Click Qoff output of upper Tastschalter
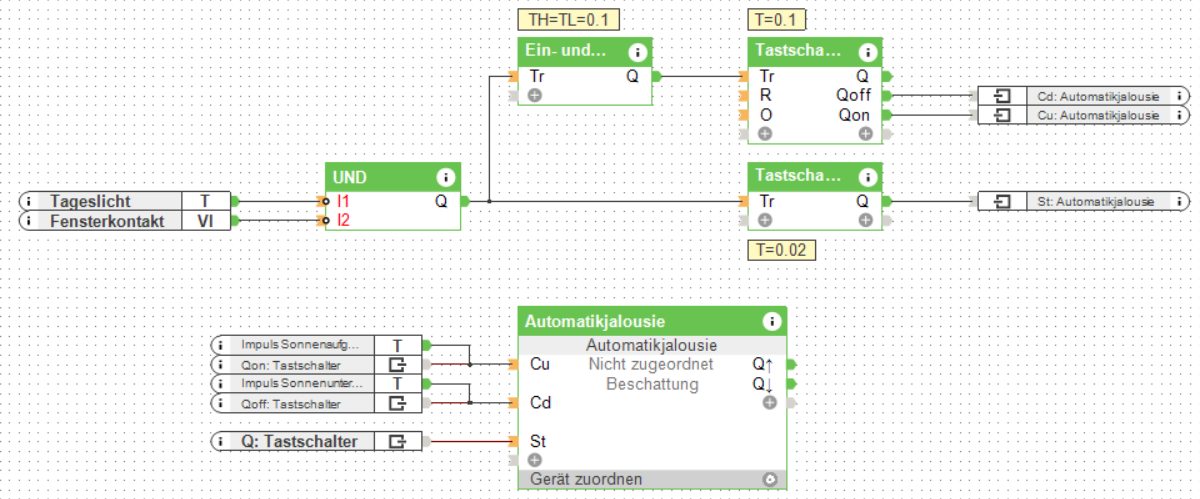 pyautogui.click(x=853, y=95)
